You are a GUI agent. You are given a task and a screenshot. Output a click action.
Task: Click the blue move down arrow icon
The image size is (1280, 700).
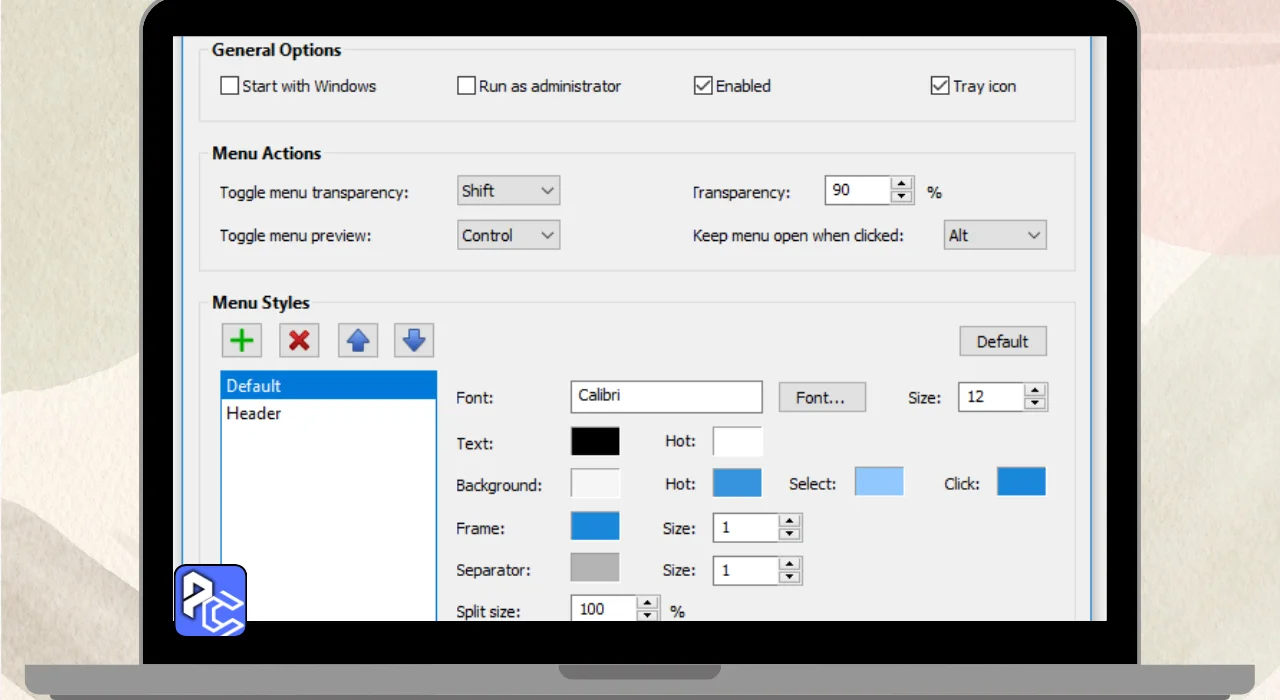point(413,341)
